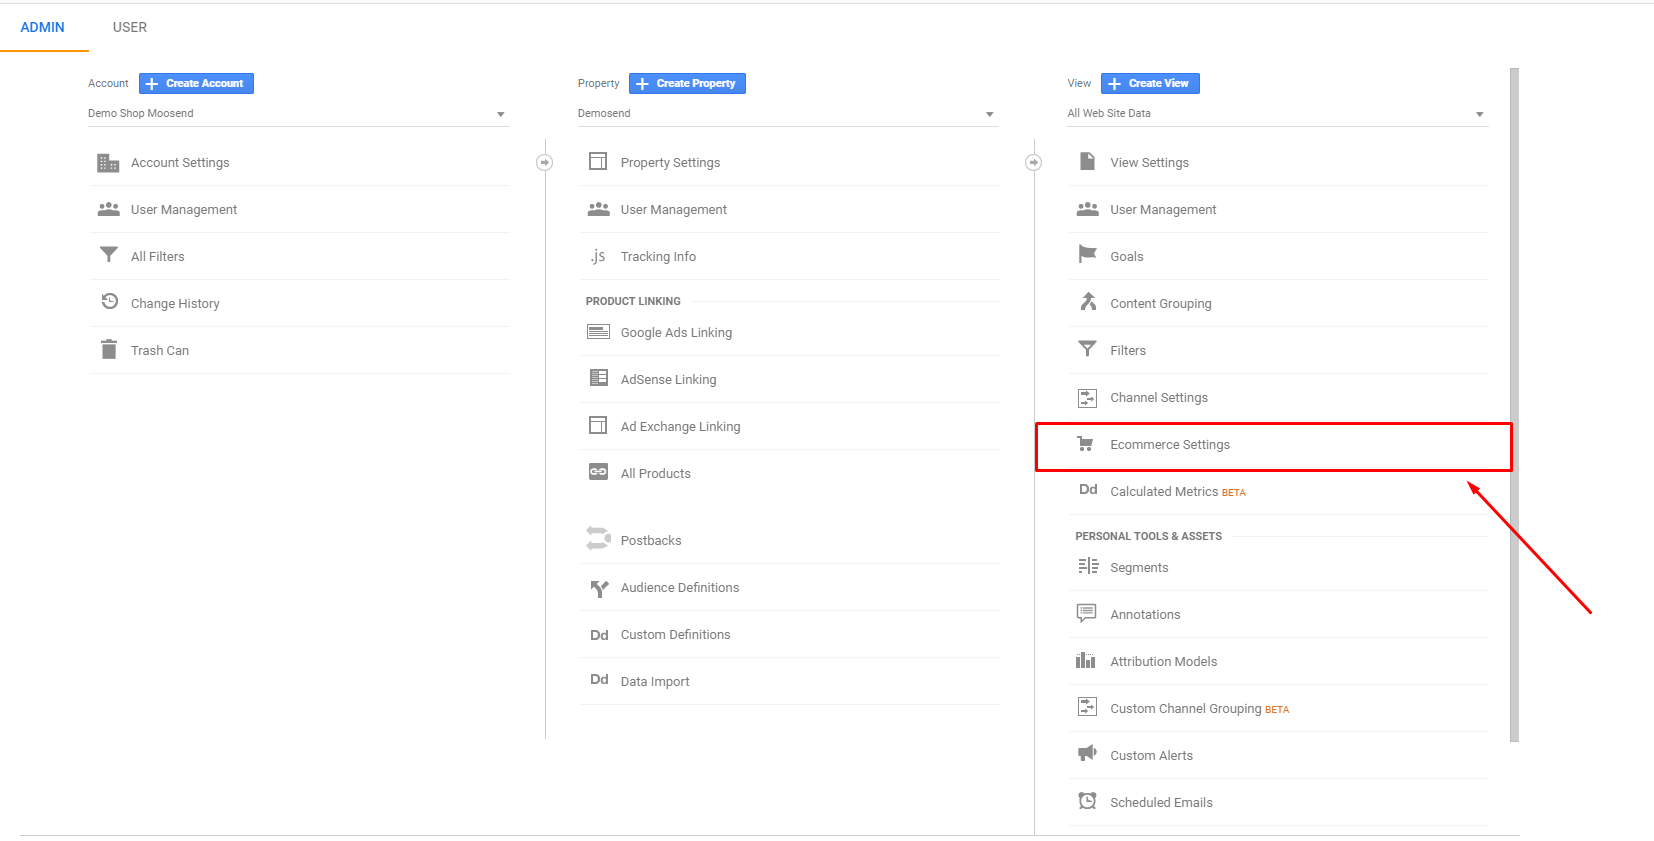Click the Ad Exchange Linking icon

(598, 425)
